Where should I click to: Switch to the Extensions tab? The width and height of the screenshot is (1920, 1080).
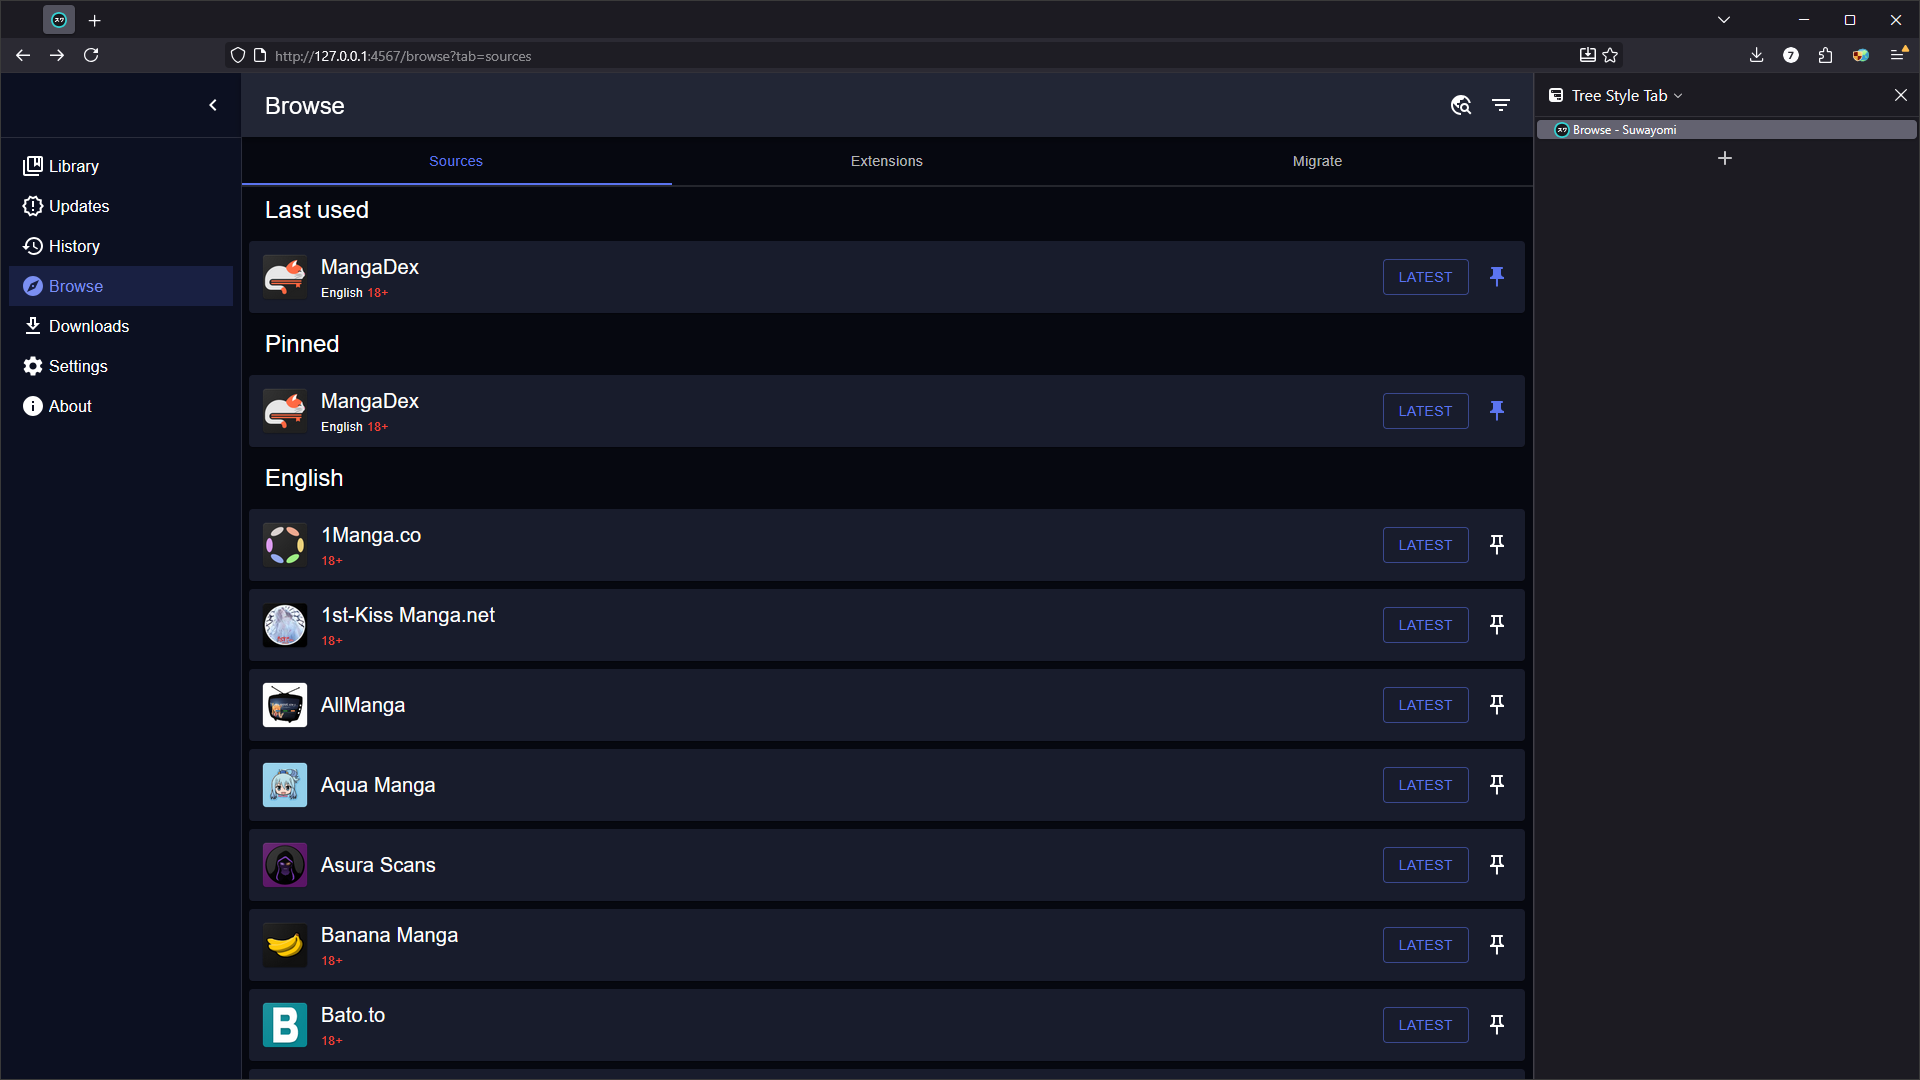pyautogui.click(x=886, y=161)
